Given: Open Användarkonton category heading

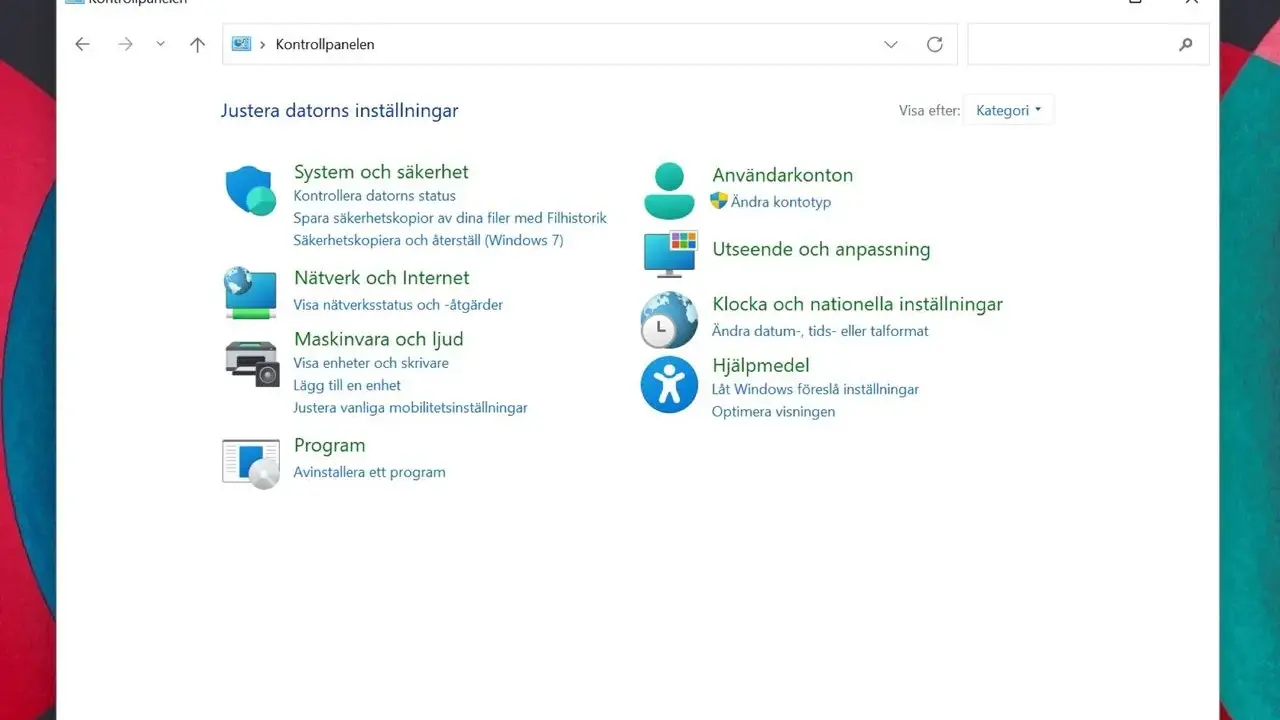Looking at the screenshot, I should (x=782, y=175).
